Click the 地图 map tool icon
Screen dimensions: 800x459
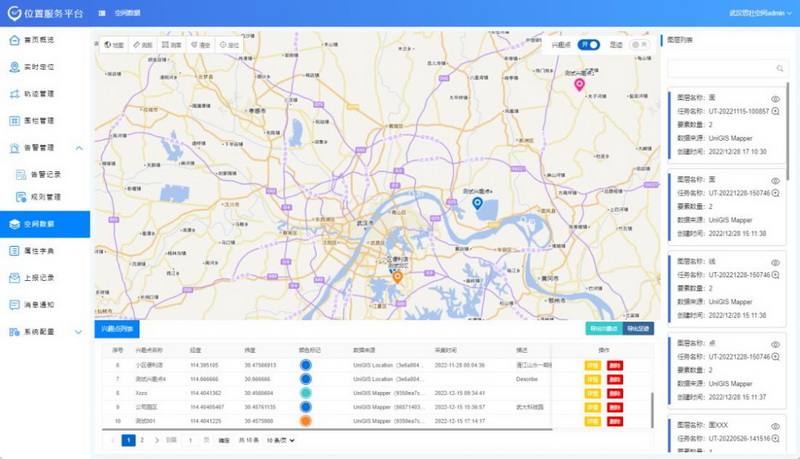point(113,45)
